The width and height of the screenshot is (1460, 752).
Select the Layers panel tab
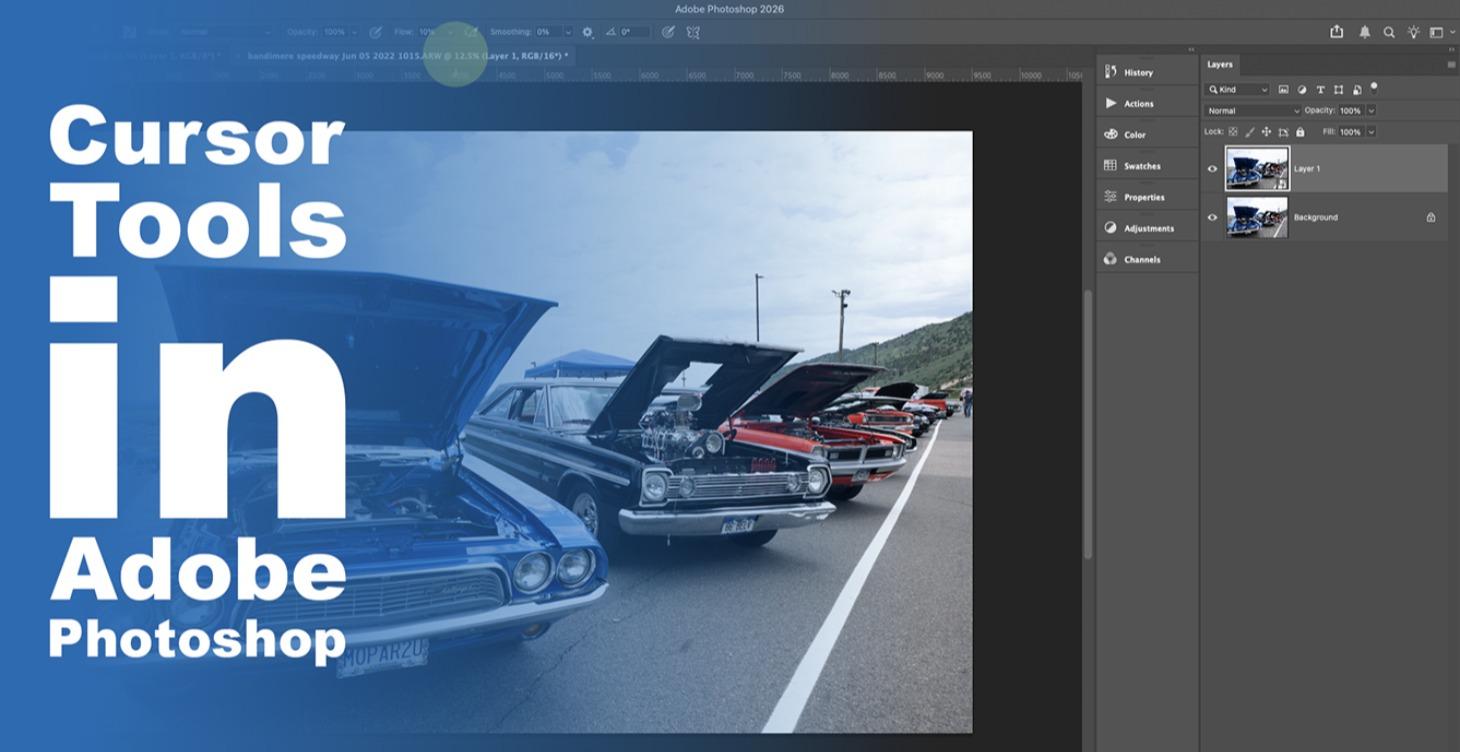(x=1220, y=64)
